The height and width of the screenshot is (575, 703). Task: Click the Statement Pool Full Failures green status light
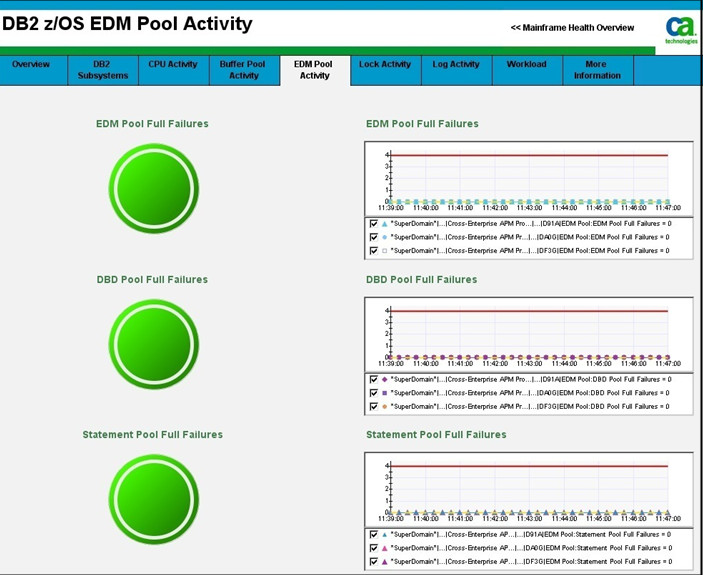coord(154,499)
